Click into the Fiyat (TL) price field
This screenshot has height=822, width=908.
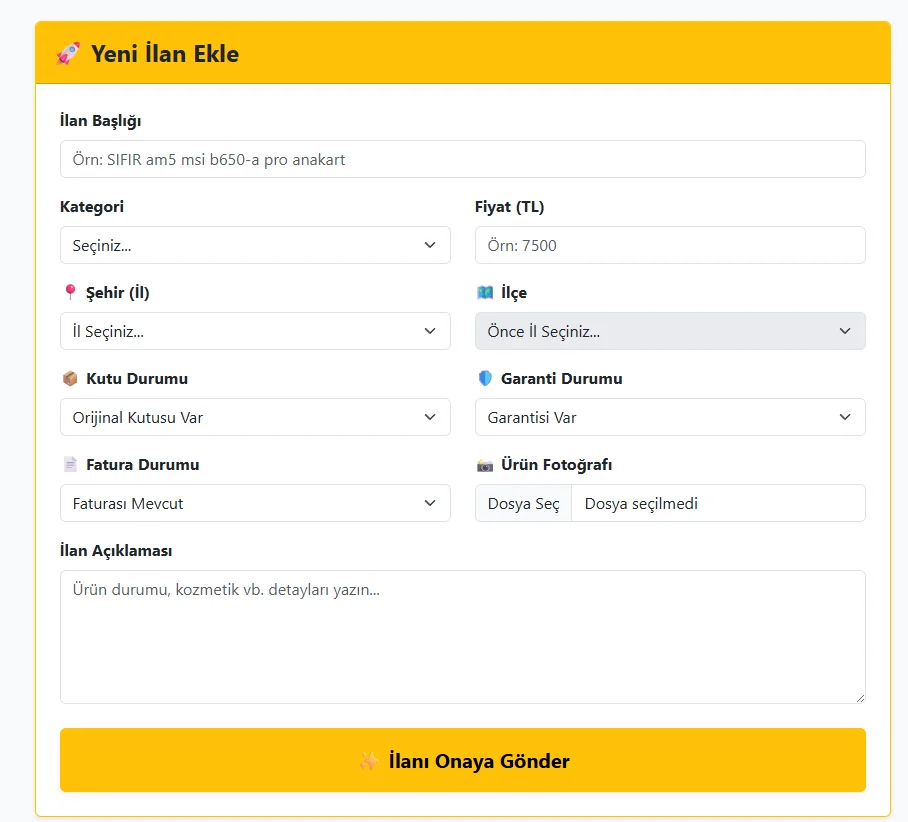pyautogui.click(x=670, y=245)
